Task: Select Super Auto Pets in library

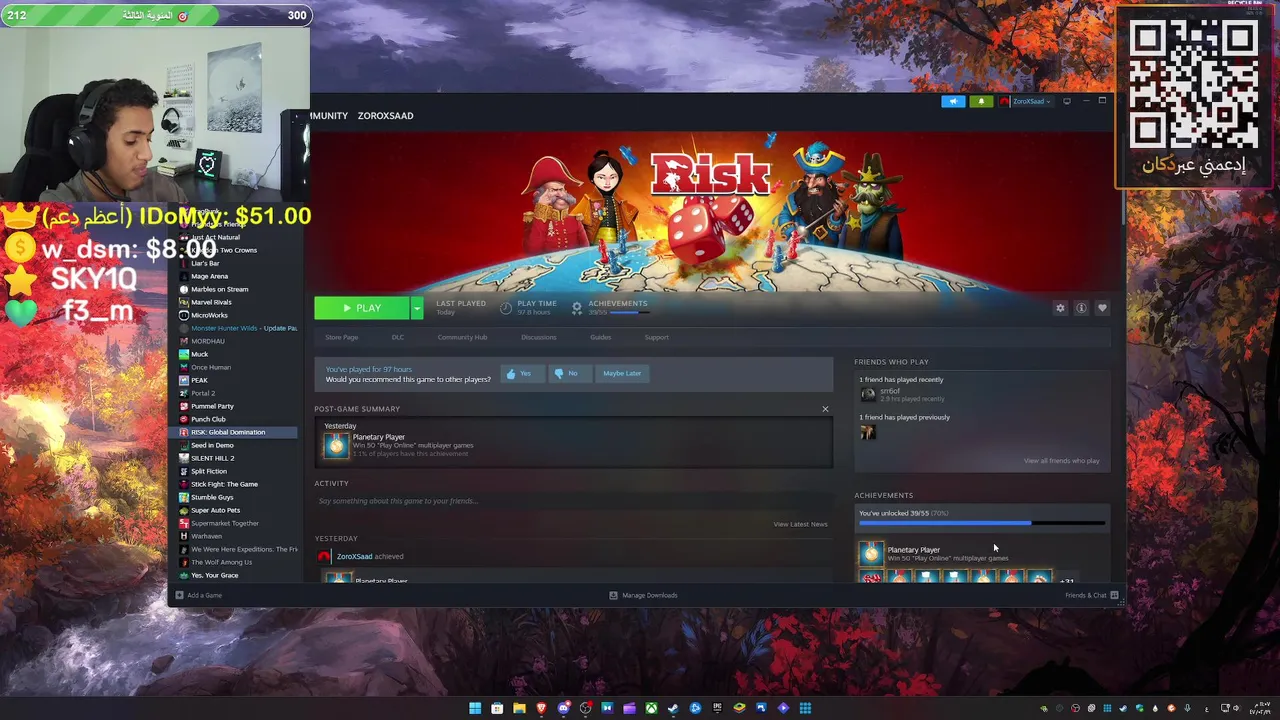Action: pos(215,510)
